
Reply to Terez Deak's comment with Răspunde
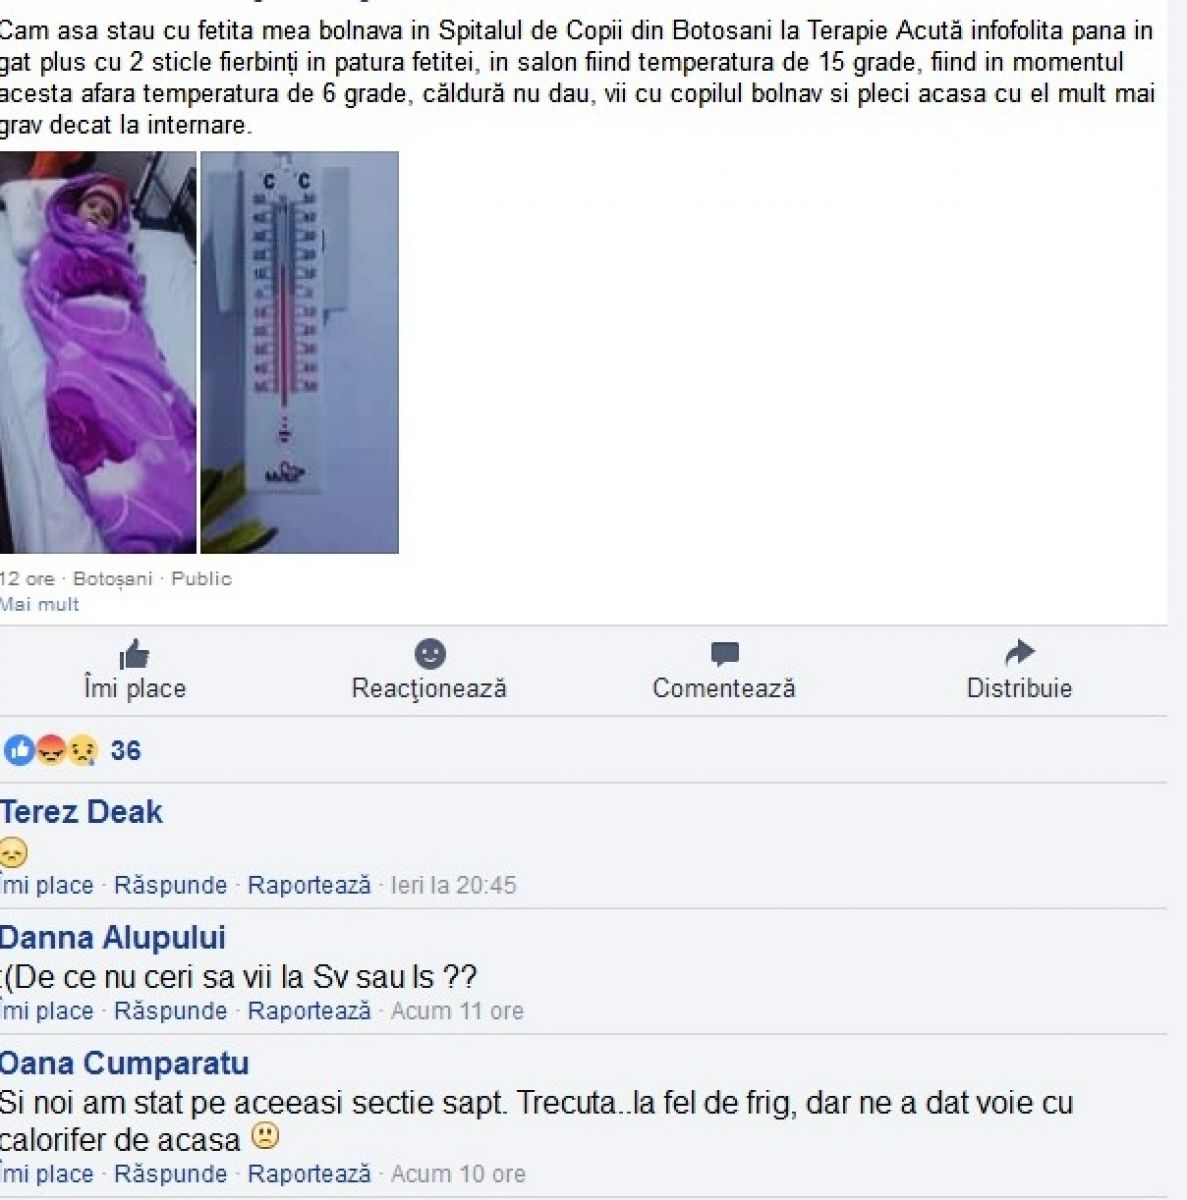click(170, 885)
